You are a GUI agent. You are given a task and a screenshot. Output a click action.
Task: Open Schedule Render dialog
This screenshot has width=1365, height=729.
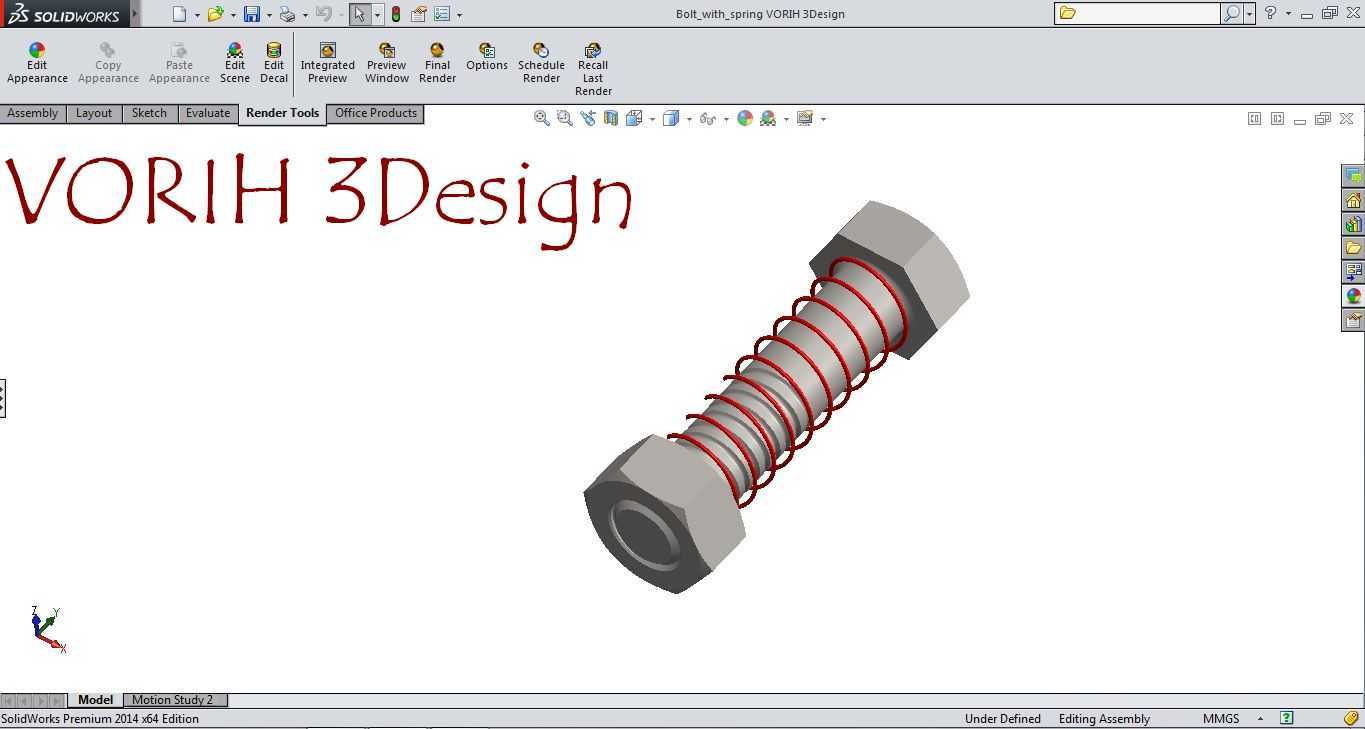pyautogui.click(x=541, y=63)
